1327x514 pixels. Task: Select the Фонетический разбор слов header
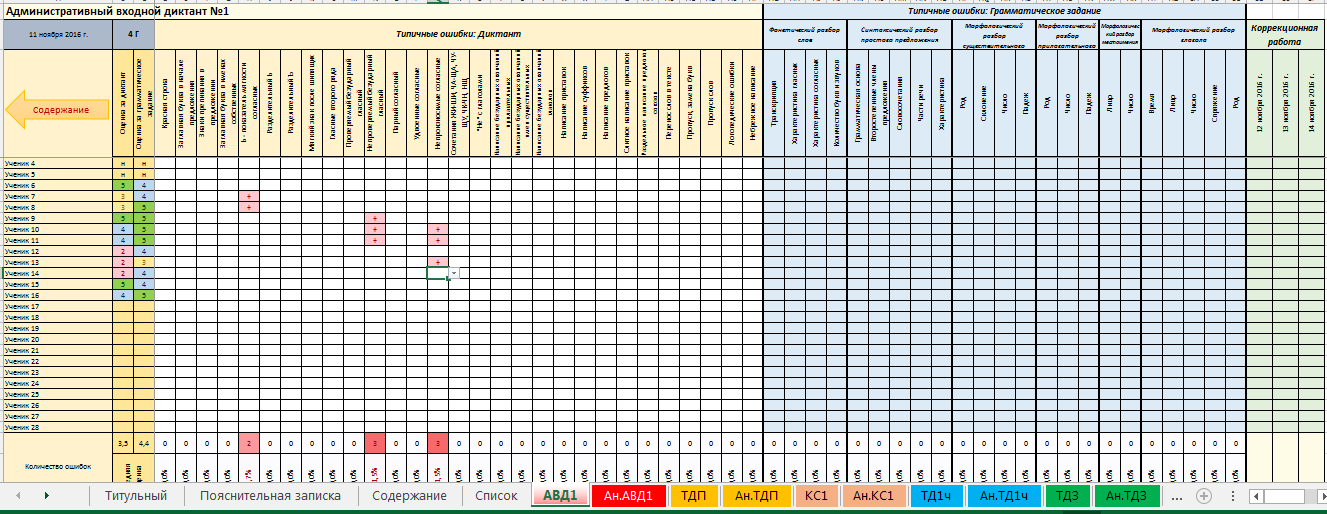[x=805, y=35]
